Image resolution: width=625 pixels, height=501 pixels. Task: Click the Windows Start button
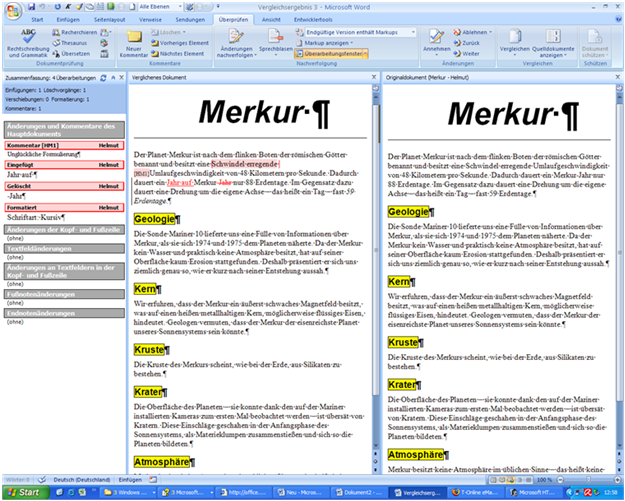[x=24, y=492]
